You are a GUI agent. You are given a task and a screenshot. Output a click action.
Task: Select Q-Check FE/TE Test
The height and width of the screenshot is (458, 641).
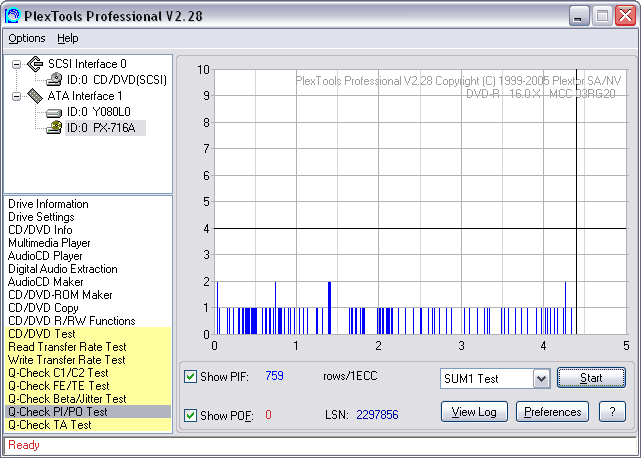click(x=88, y=386)
